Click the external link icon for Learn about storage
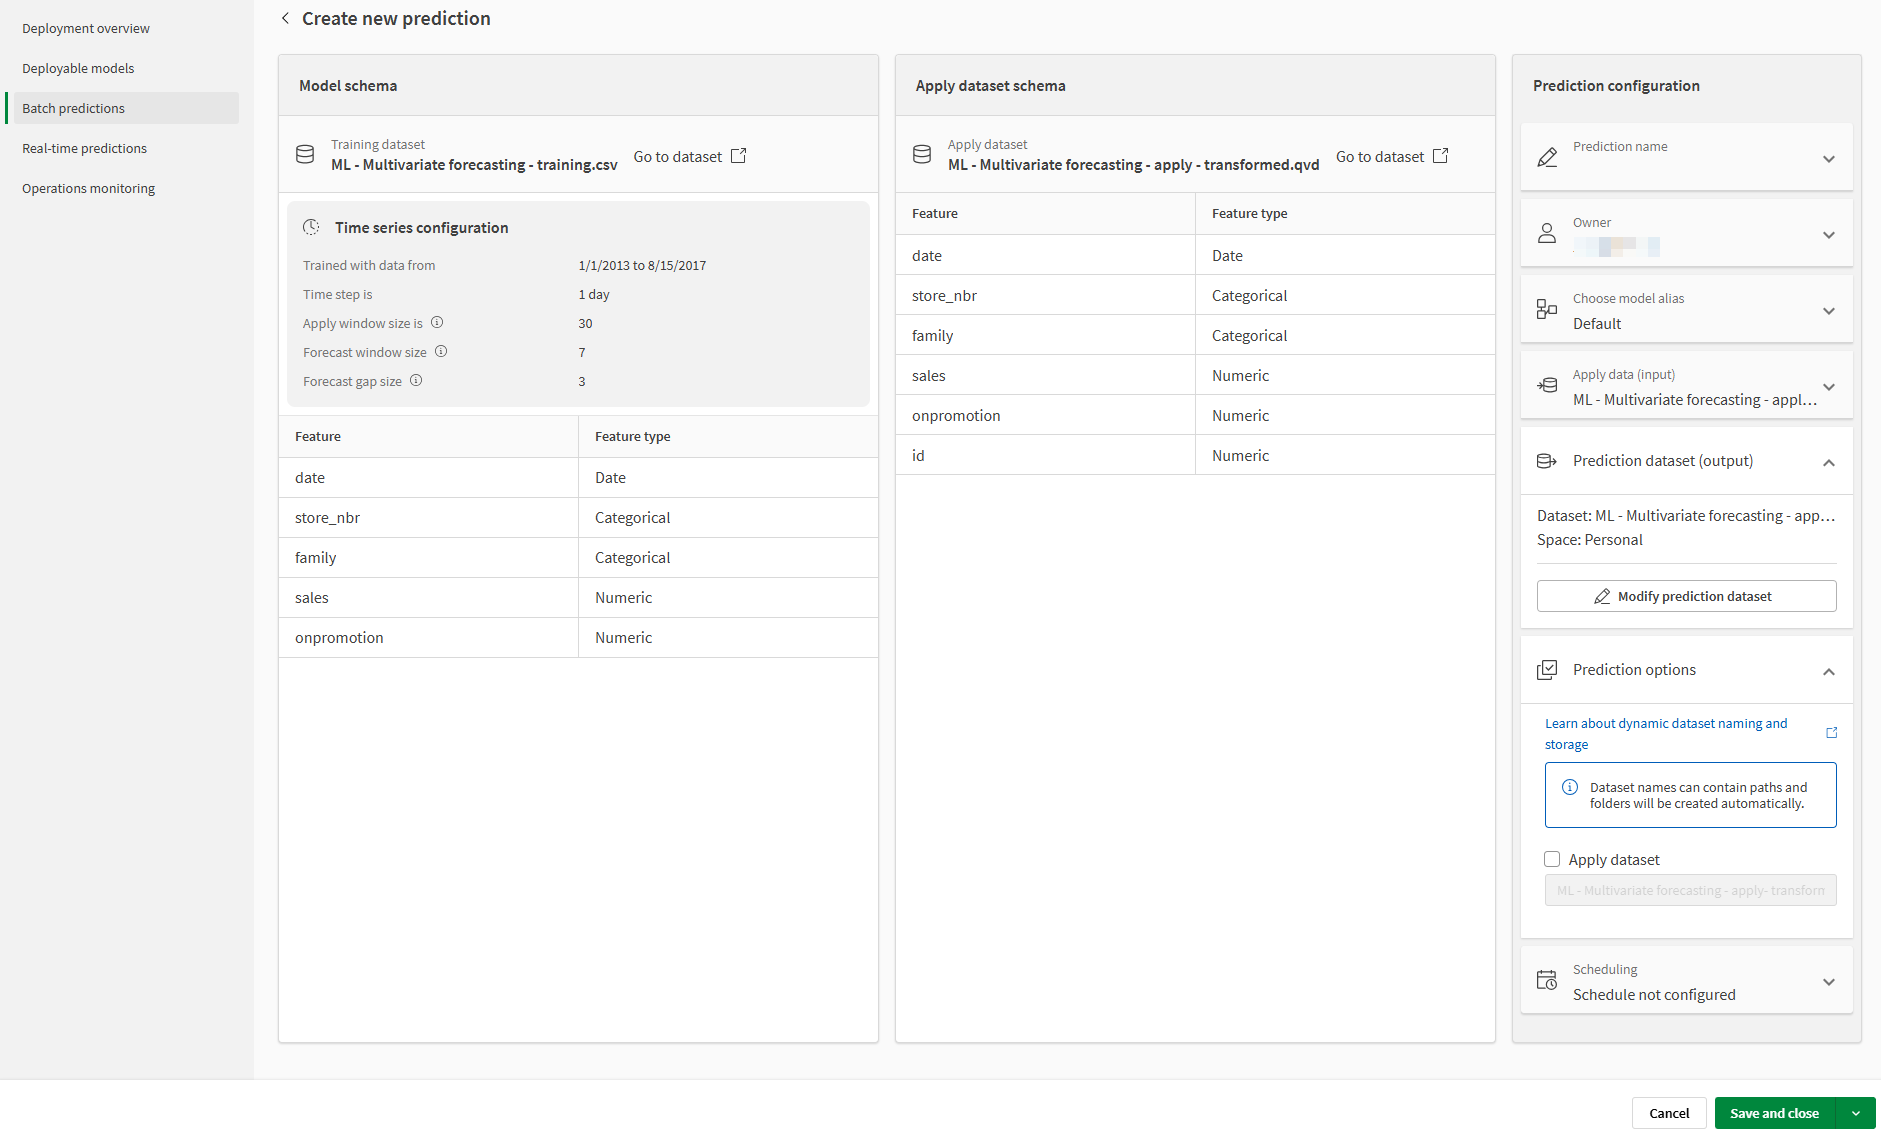The image size is (1881, 1135). point(1832,733)
